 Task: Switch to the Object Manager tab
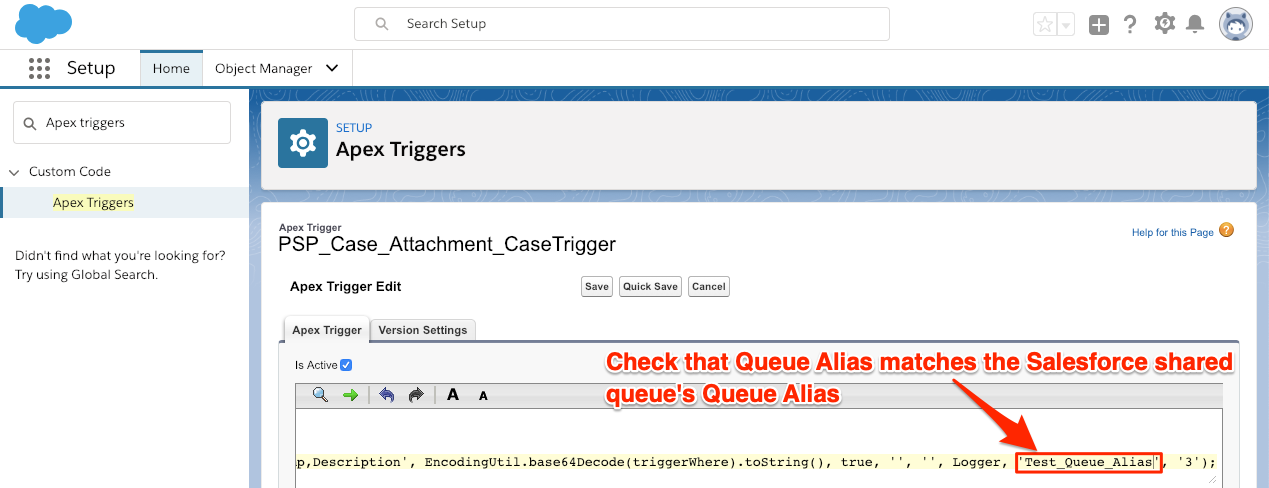264,68
